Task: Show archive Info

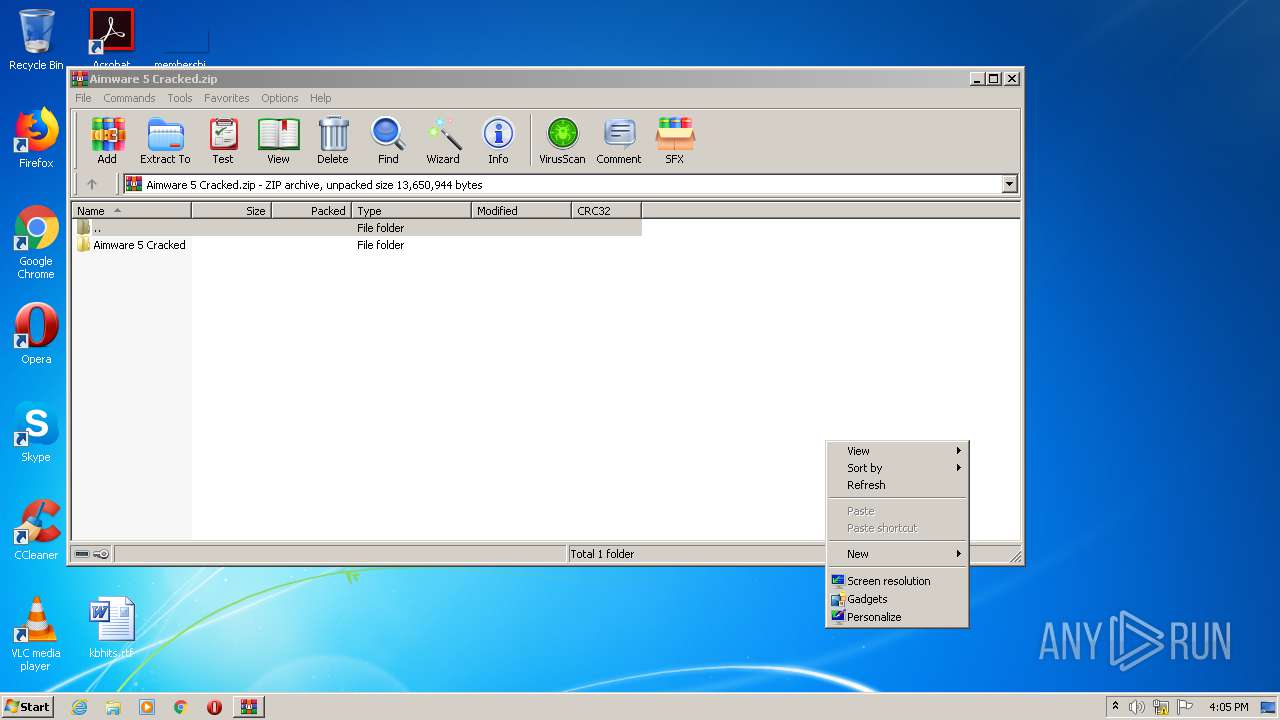Action: point(498,140)
